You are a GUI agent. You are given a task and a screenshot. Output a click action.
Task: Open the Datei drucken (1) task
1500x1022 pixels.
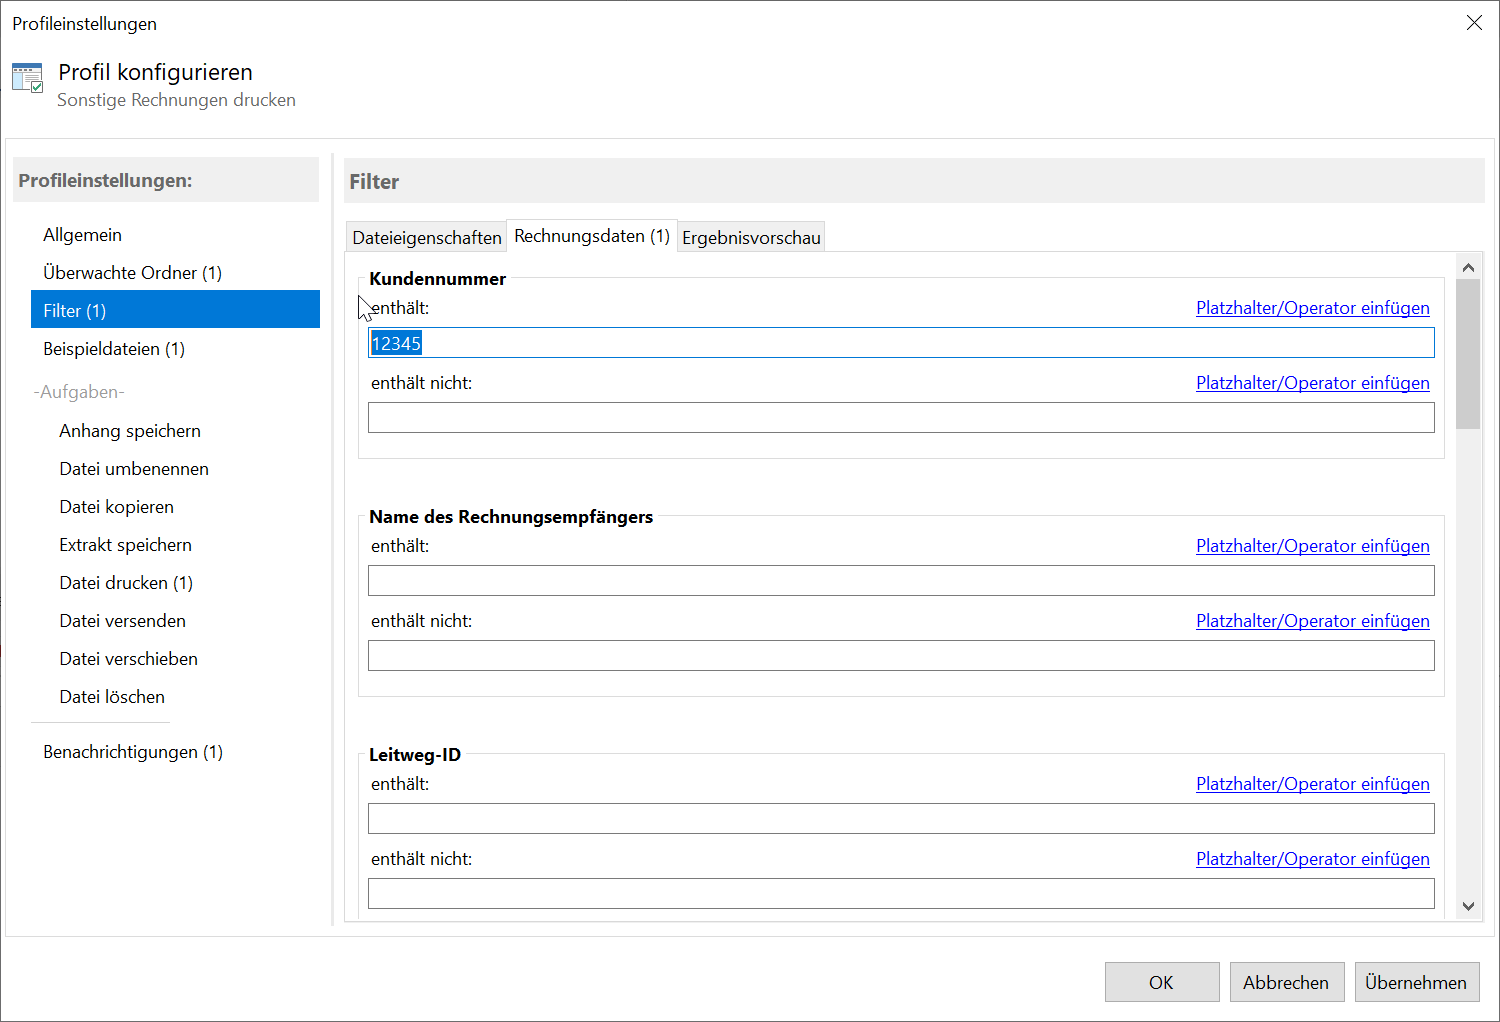pyautogui.click(x=126, y=583)
